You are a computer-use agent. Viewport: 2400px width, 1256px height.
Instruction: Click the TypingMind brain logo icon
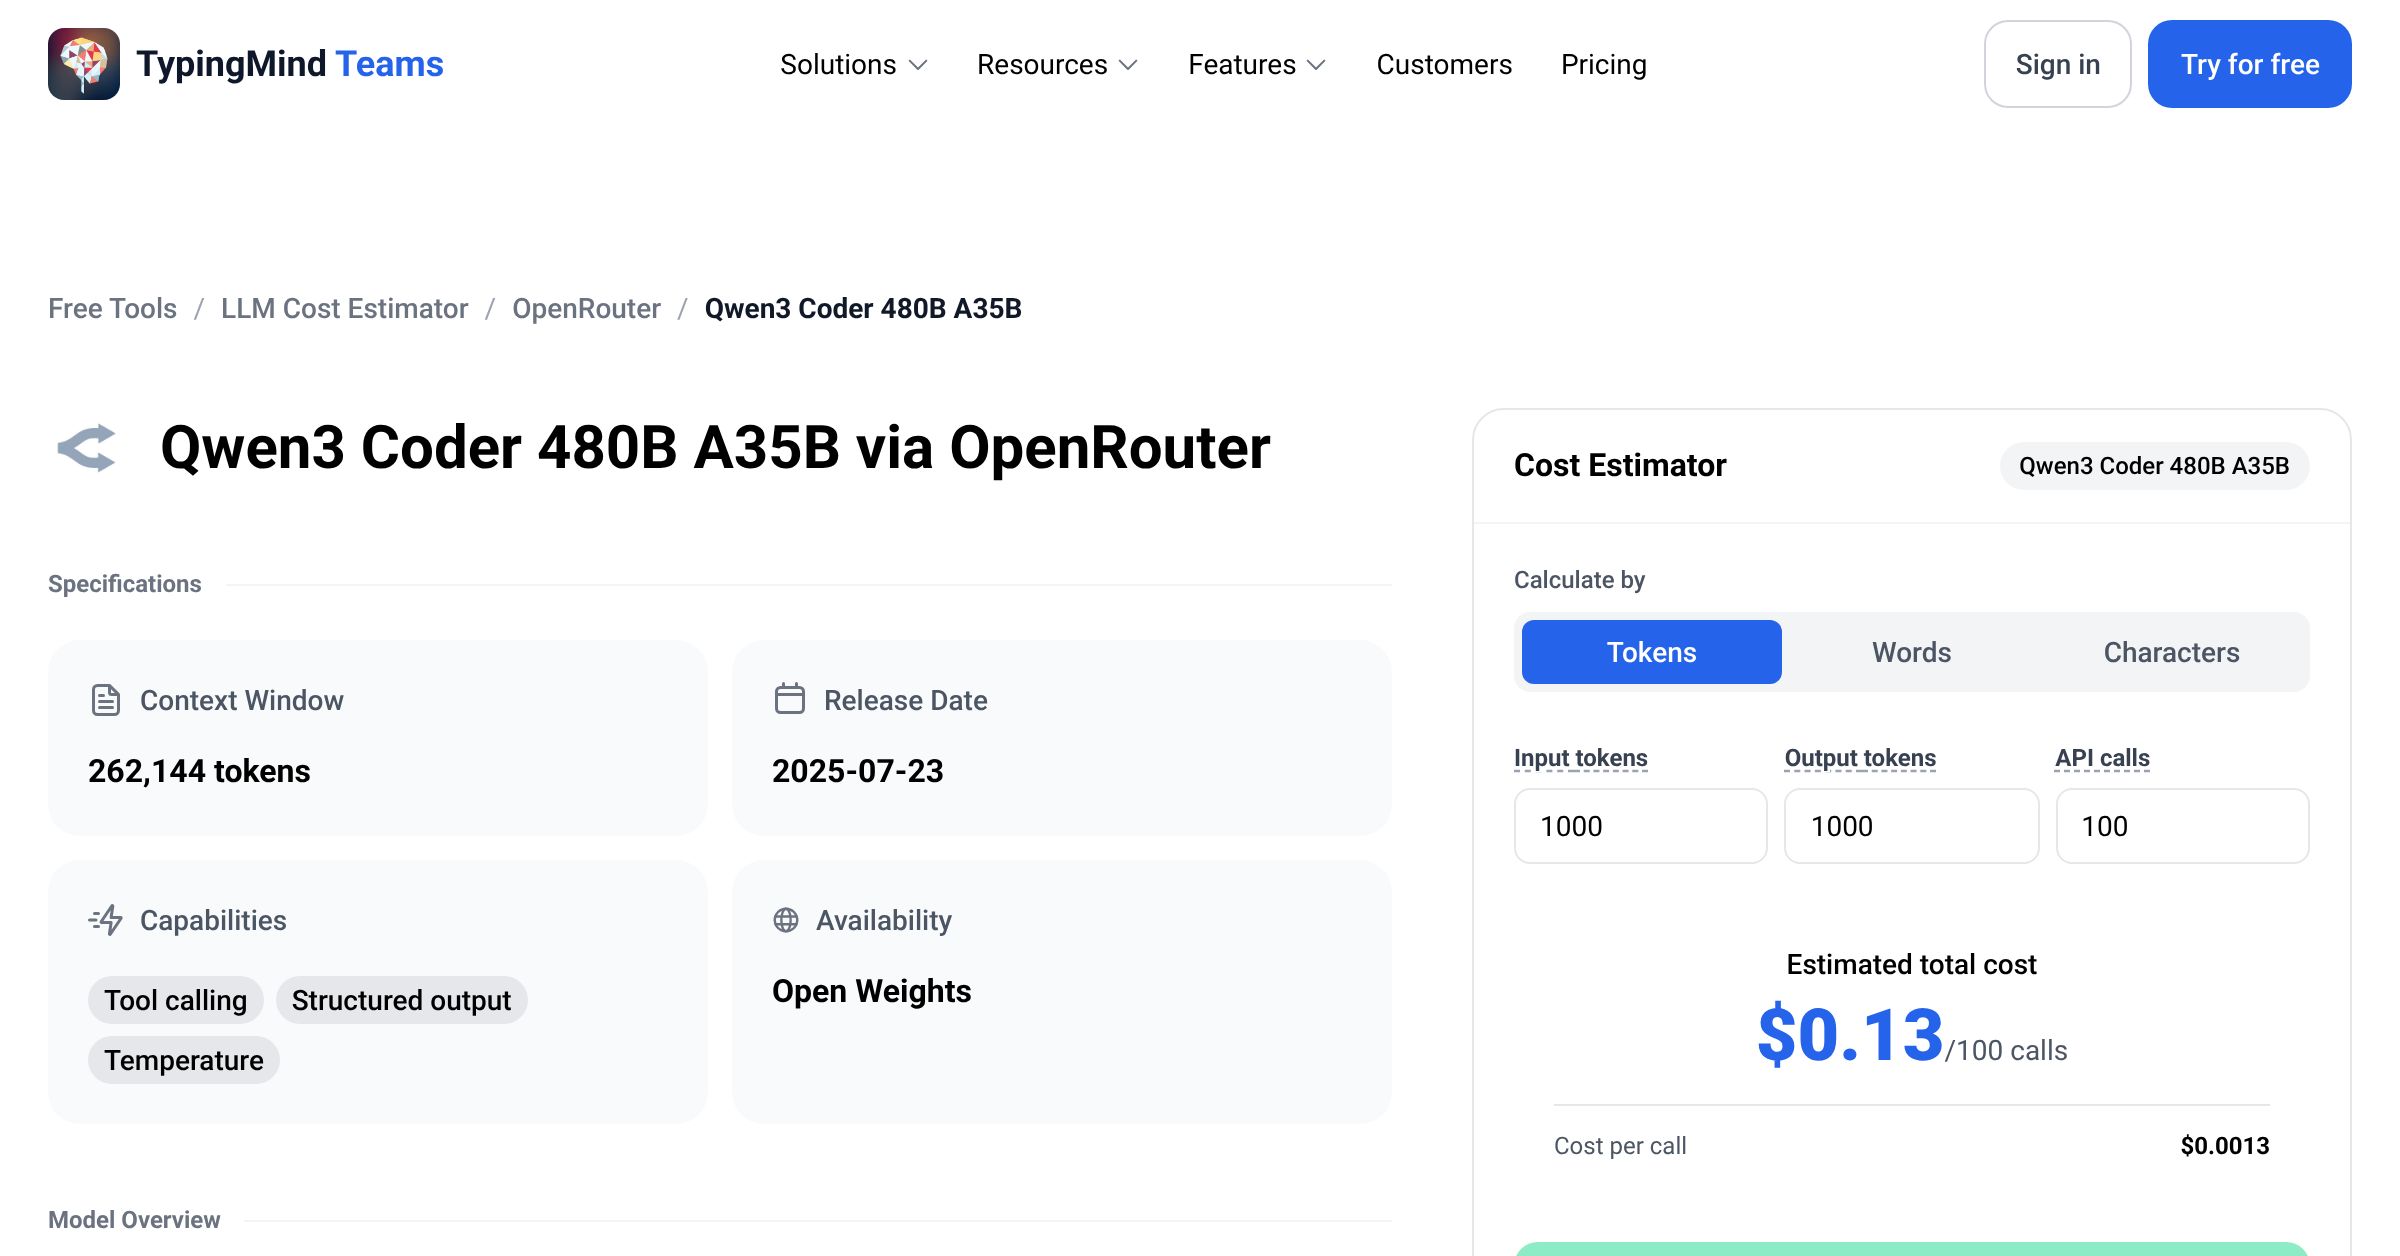coord(84,64)
